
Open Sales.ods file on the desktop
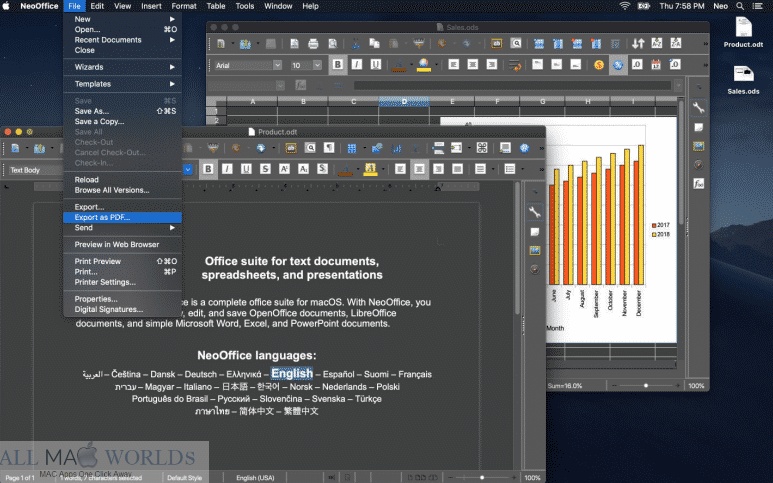tap(743, 79)
